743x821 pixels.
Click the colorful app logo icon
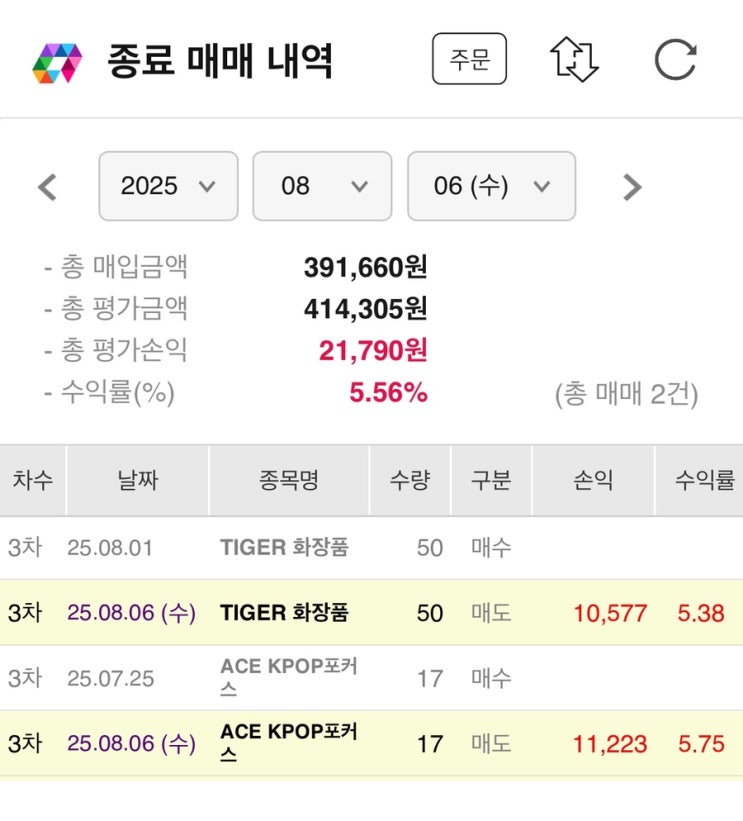pyautogui.click(x=57, y=62)
